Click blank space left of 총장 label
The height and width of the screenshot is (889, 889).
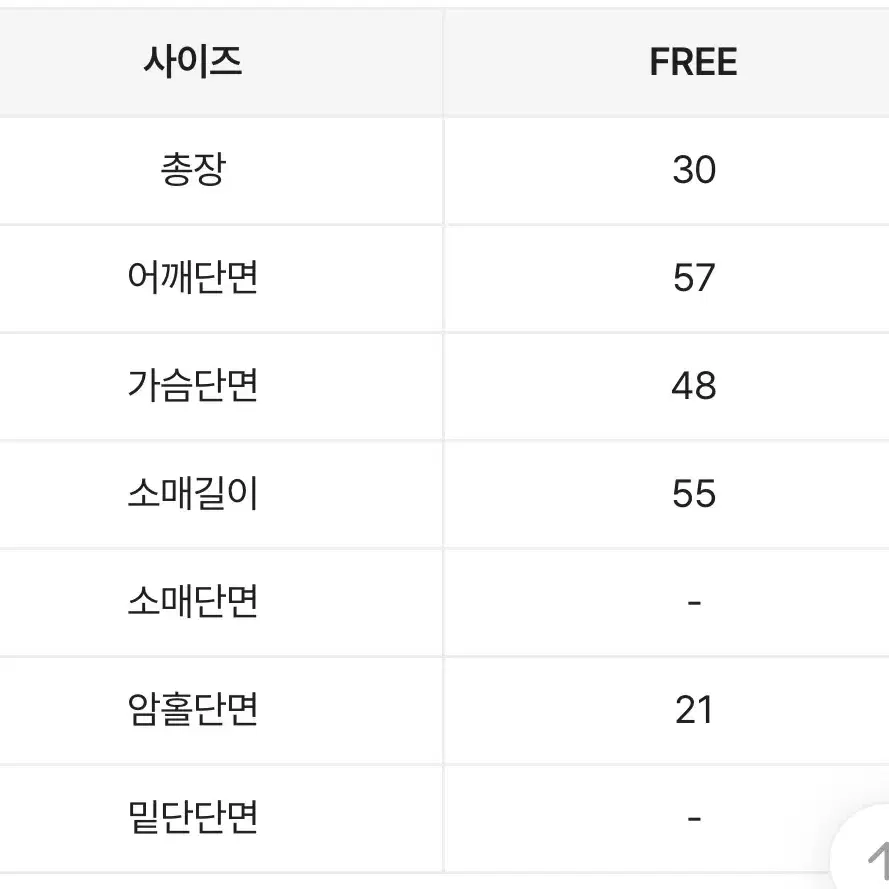[x=77, y=170]
